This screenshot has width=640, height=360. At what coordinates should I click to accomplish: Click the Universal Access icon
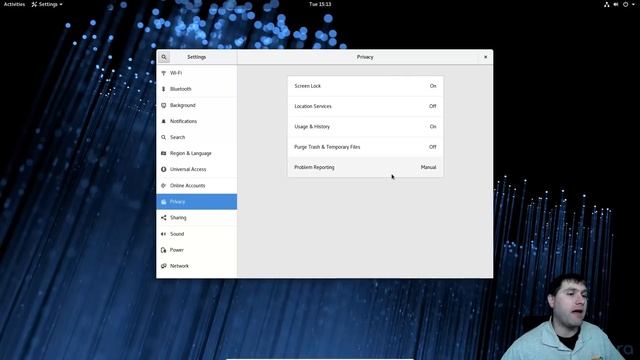pos(164,169)
